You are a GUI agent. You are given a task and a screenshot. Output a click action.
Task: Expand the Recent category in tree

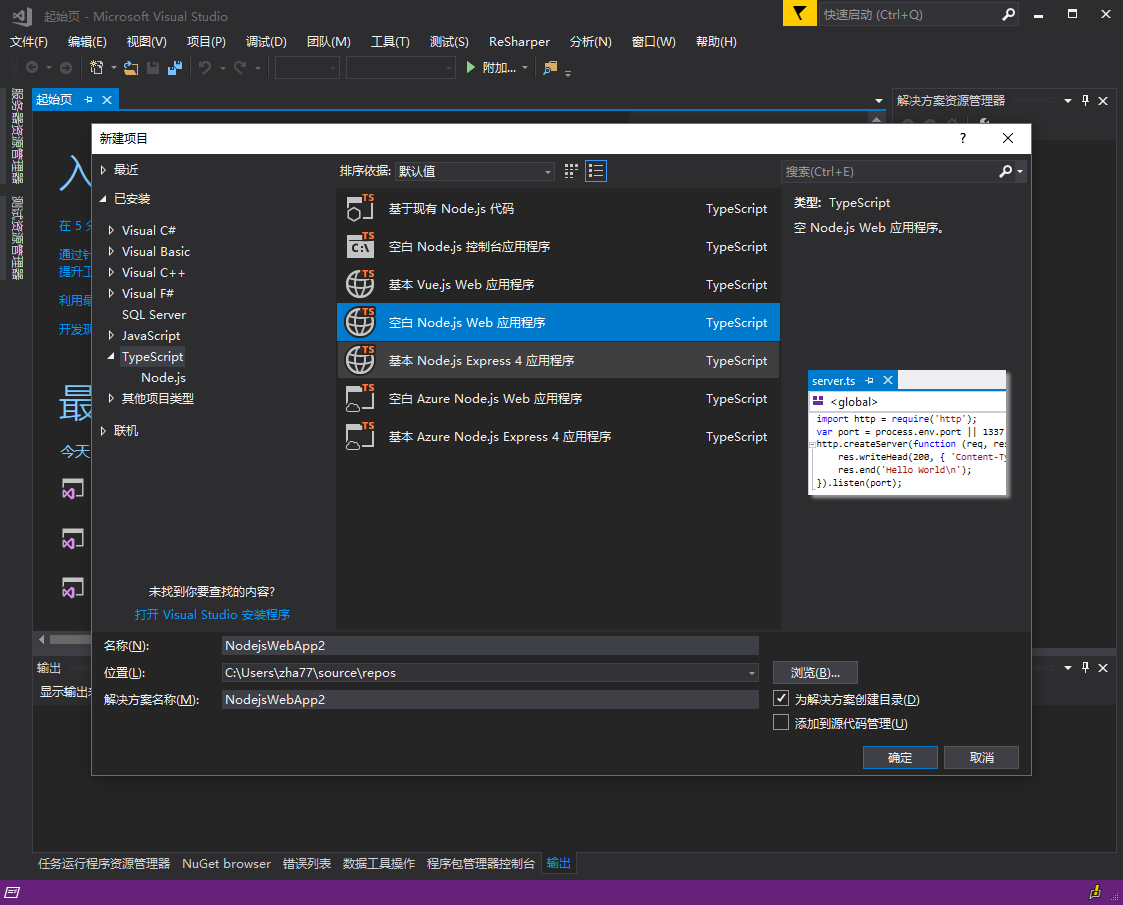103,170
